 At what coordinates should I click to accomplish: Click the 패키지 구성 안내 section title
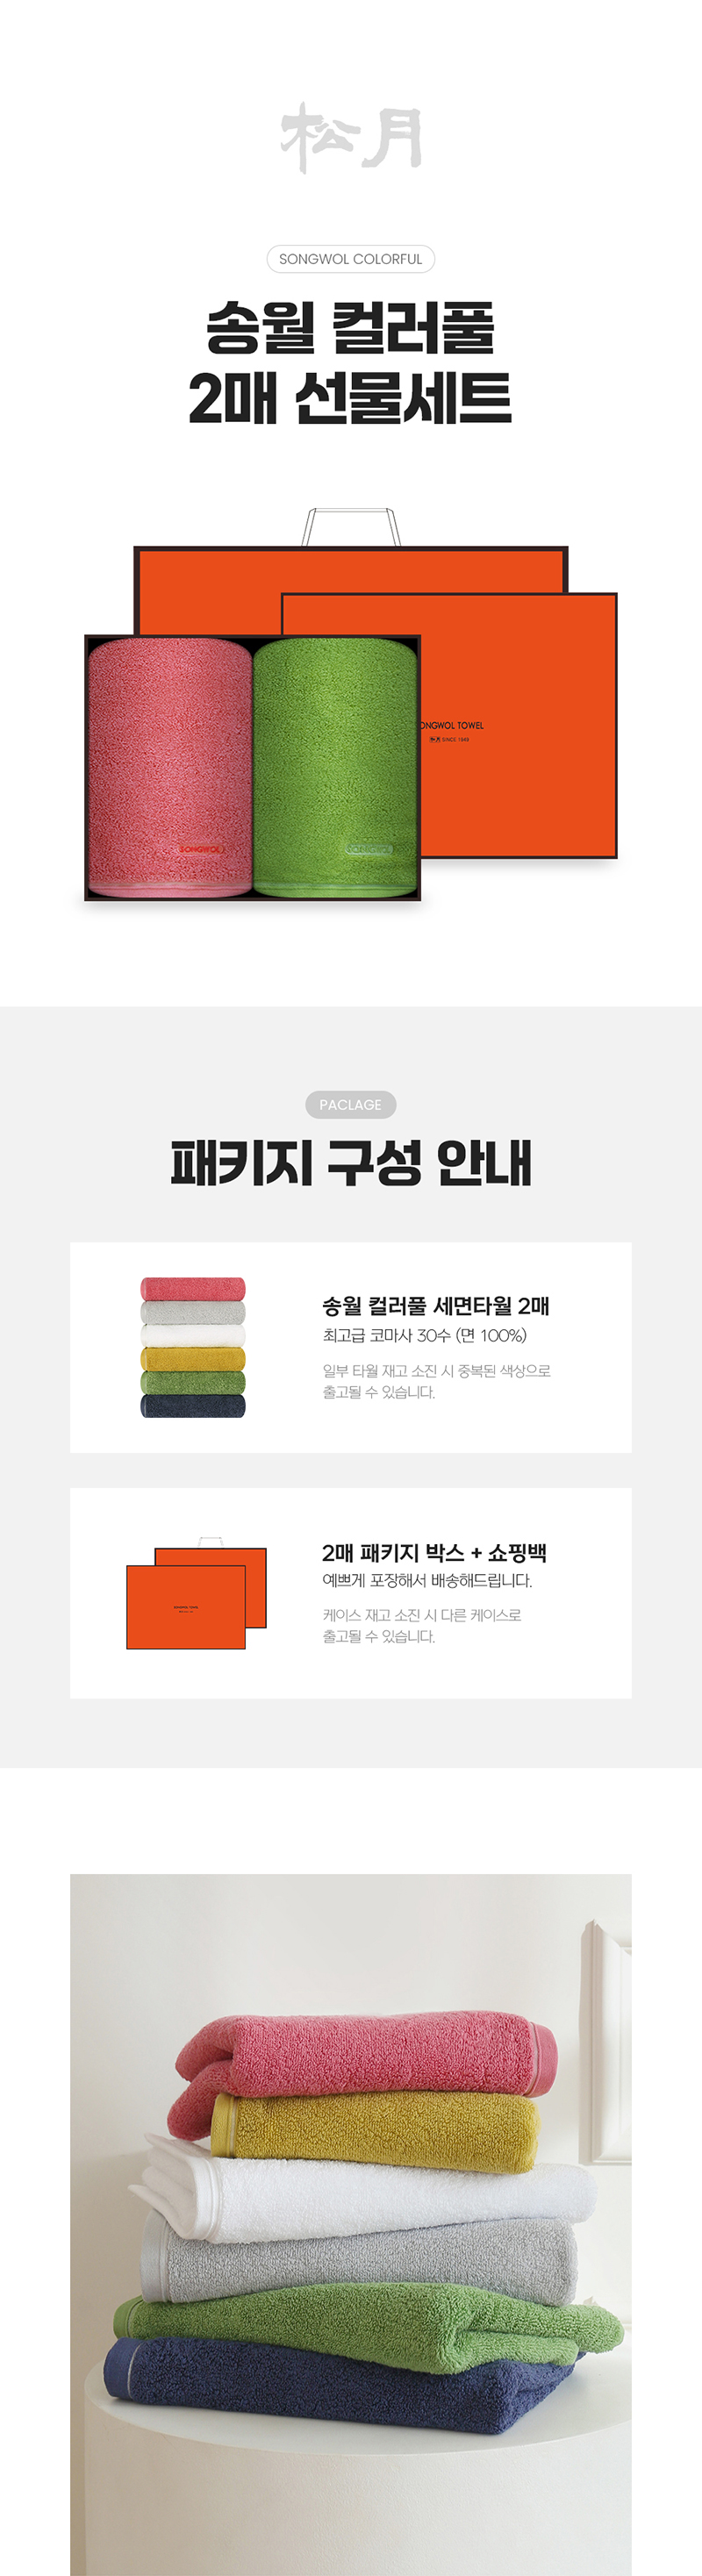(351, 1163)
